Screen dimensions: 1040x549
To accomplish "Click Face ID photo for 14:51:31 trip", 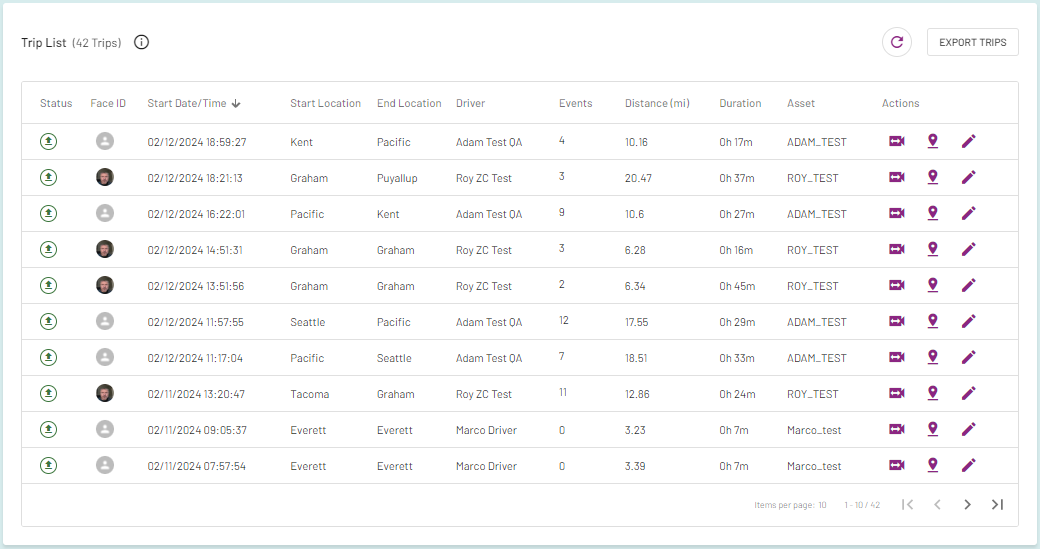I will (105, 249).
